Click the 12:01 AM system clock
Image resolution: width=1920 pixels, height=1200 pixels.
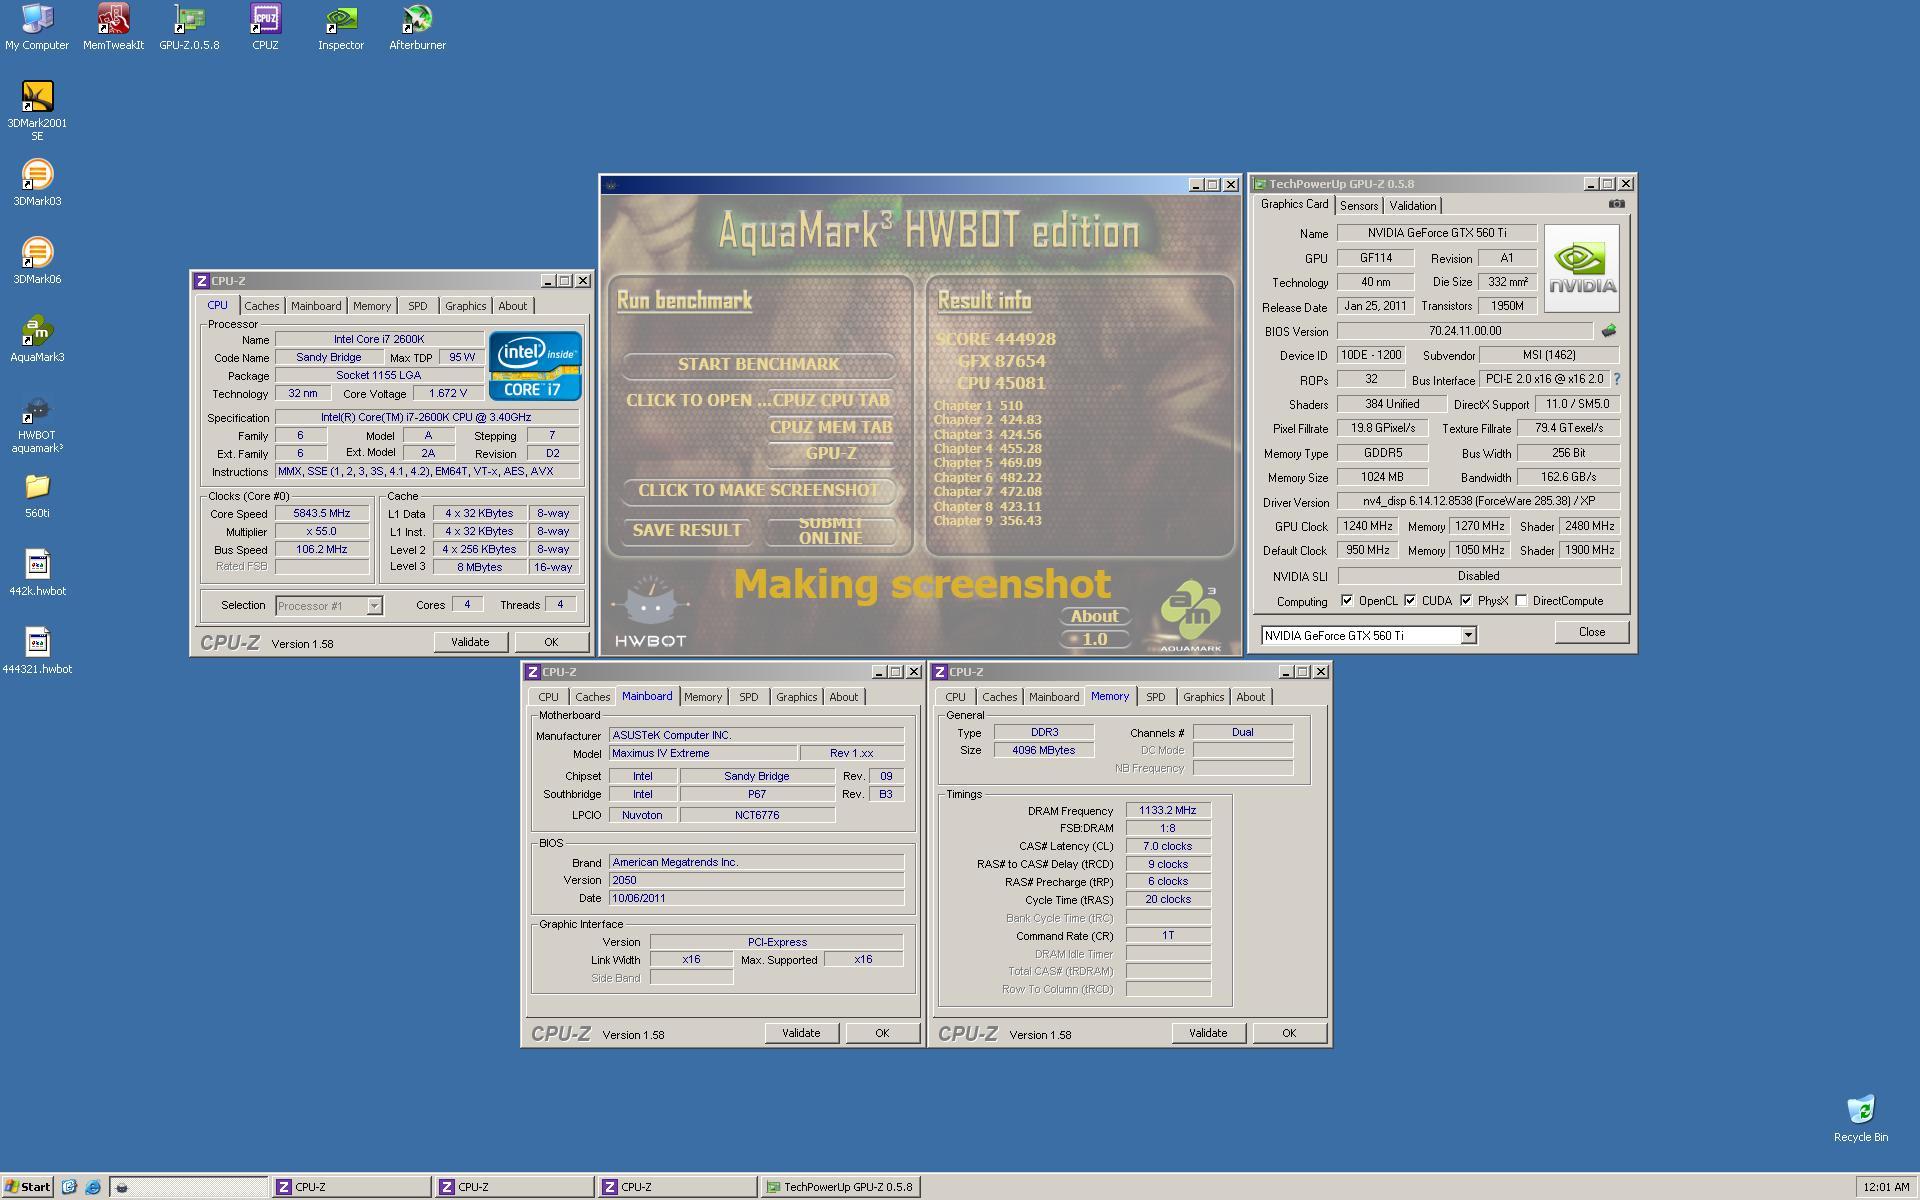1886,1187
